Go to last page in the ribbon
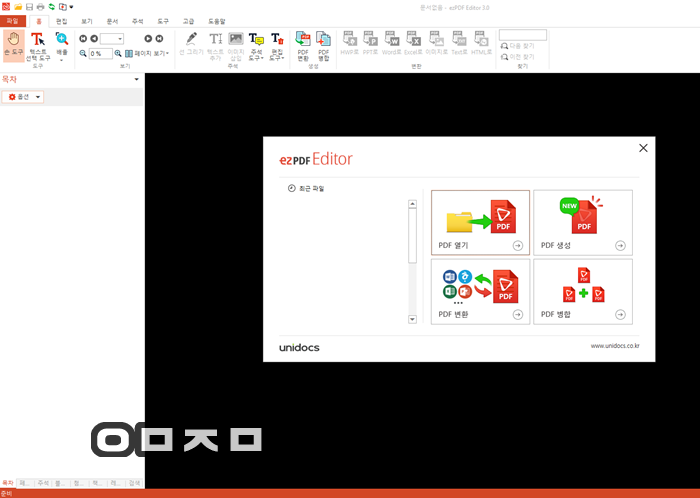Image resolution: width=700 pixels, height=498 pixels. pyautogui.click(x=159, y=39)
